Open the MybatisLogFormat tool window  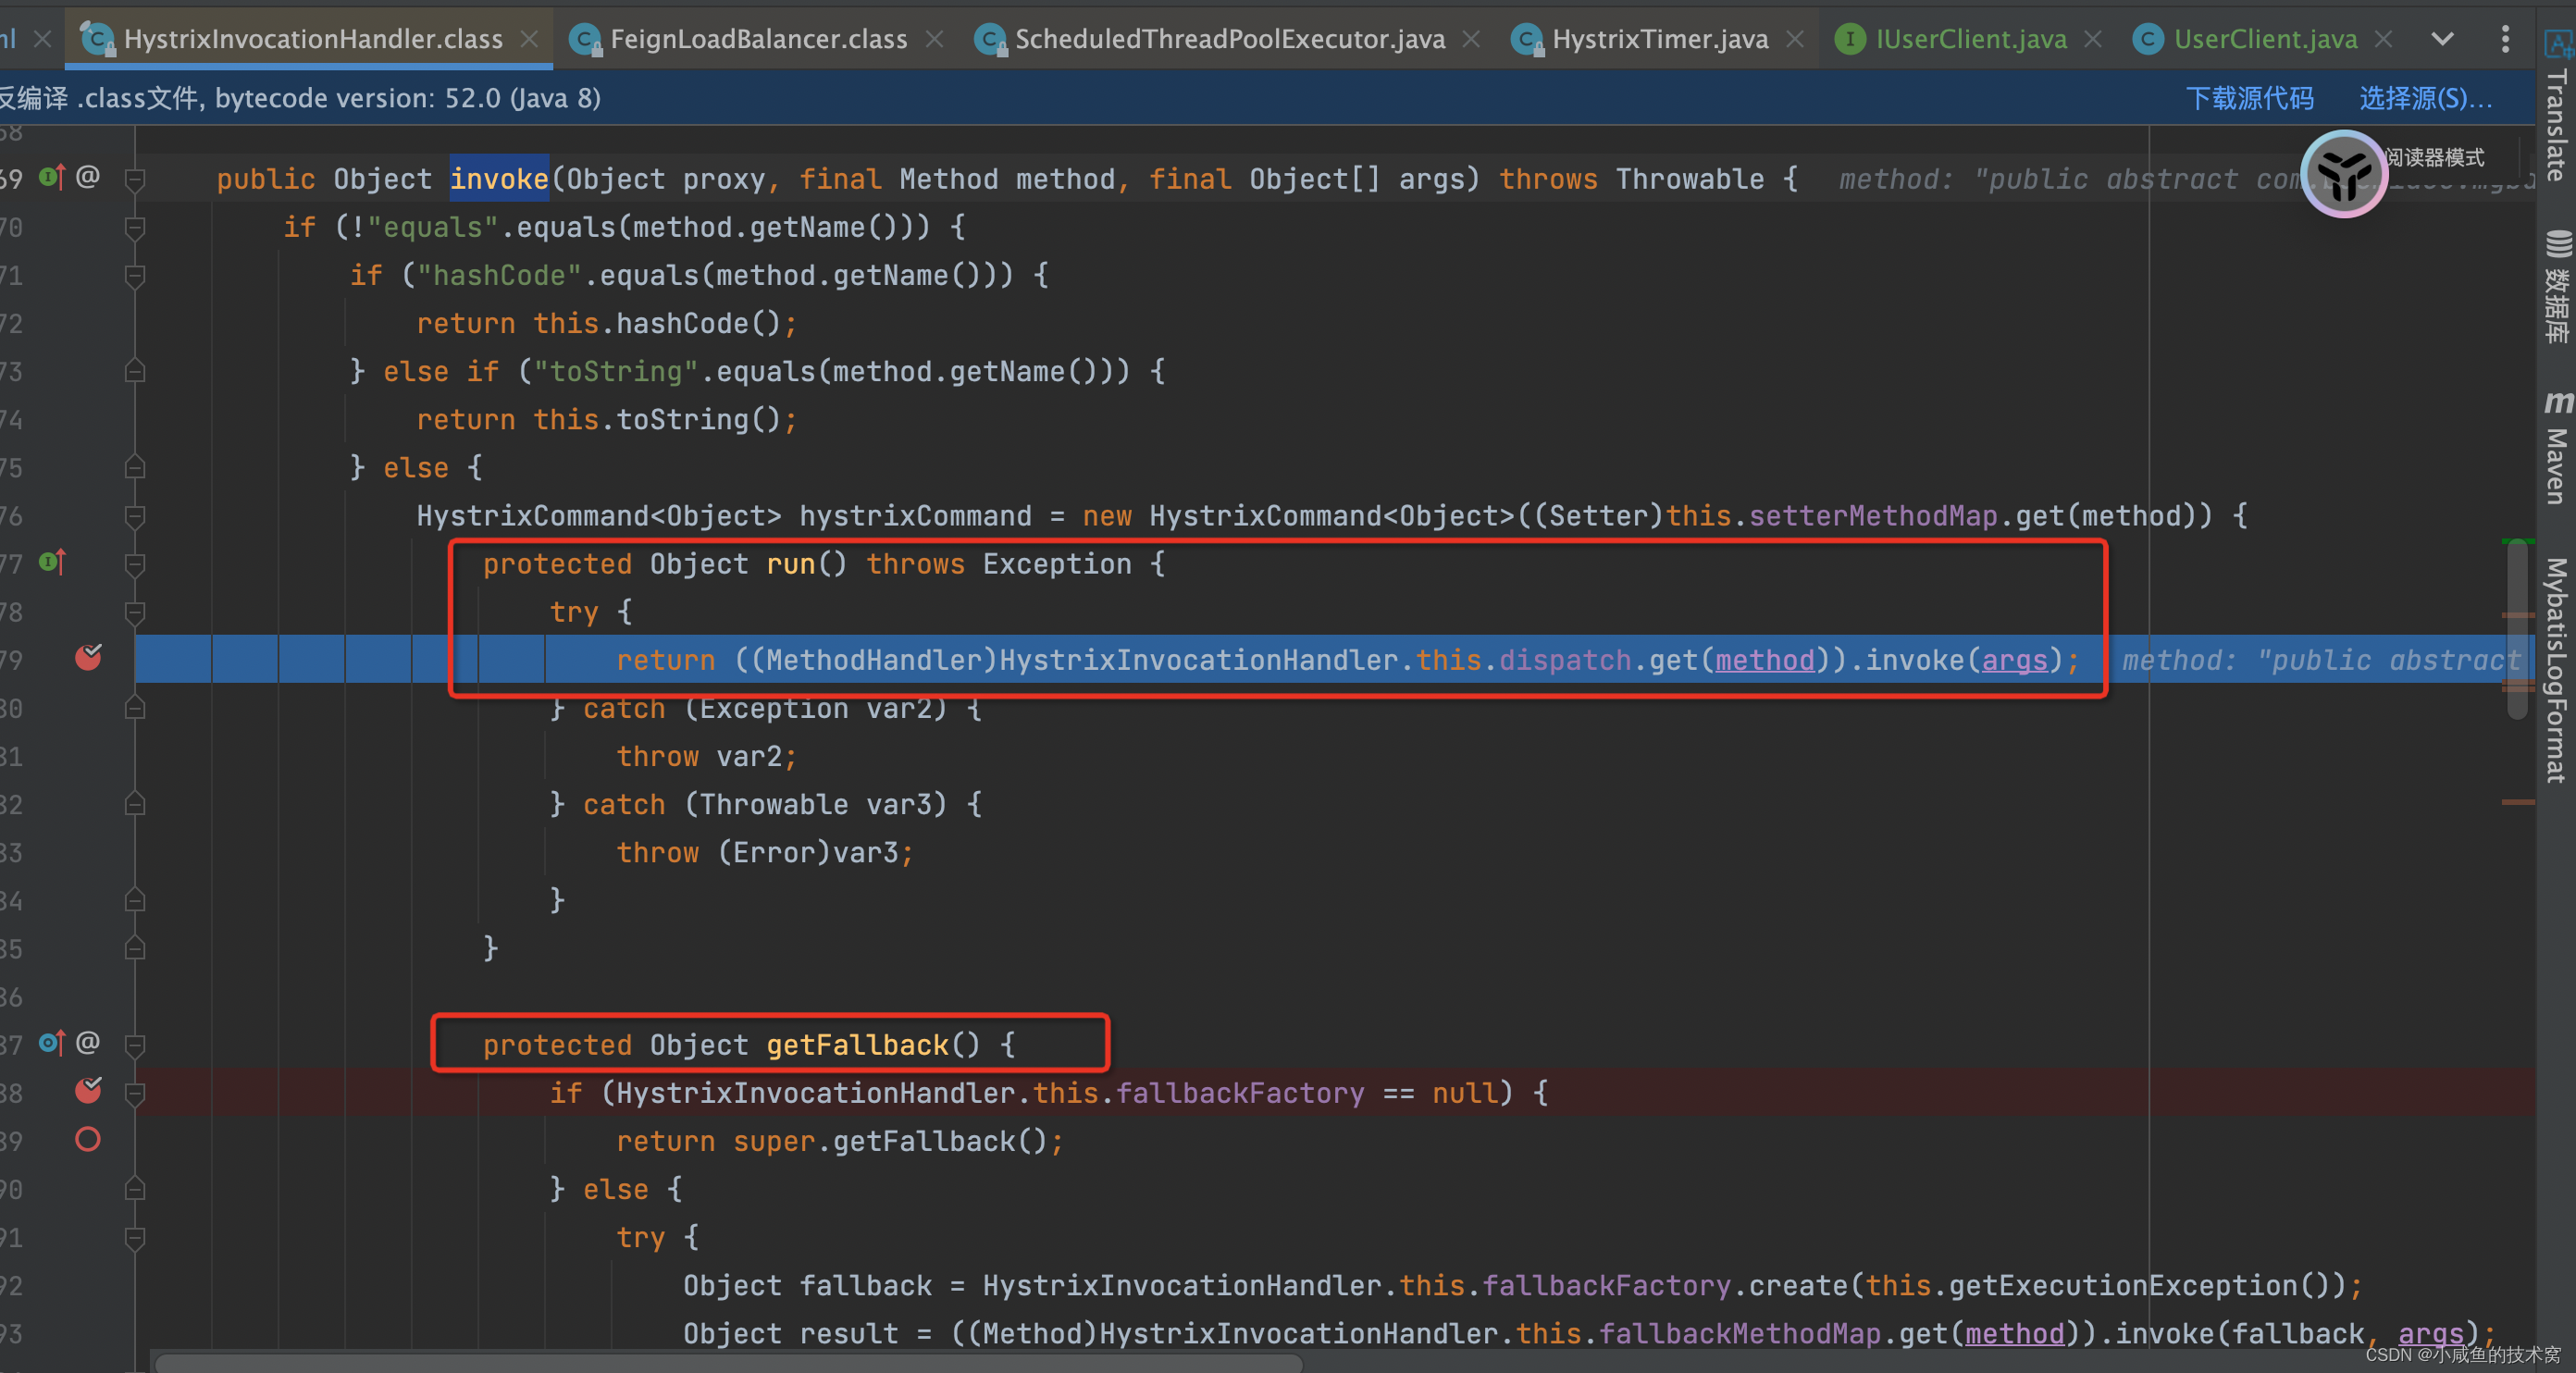(x=2557, y=670)
